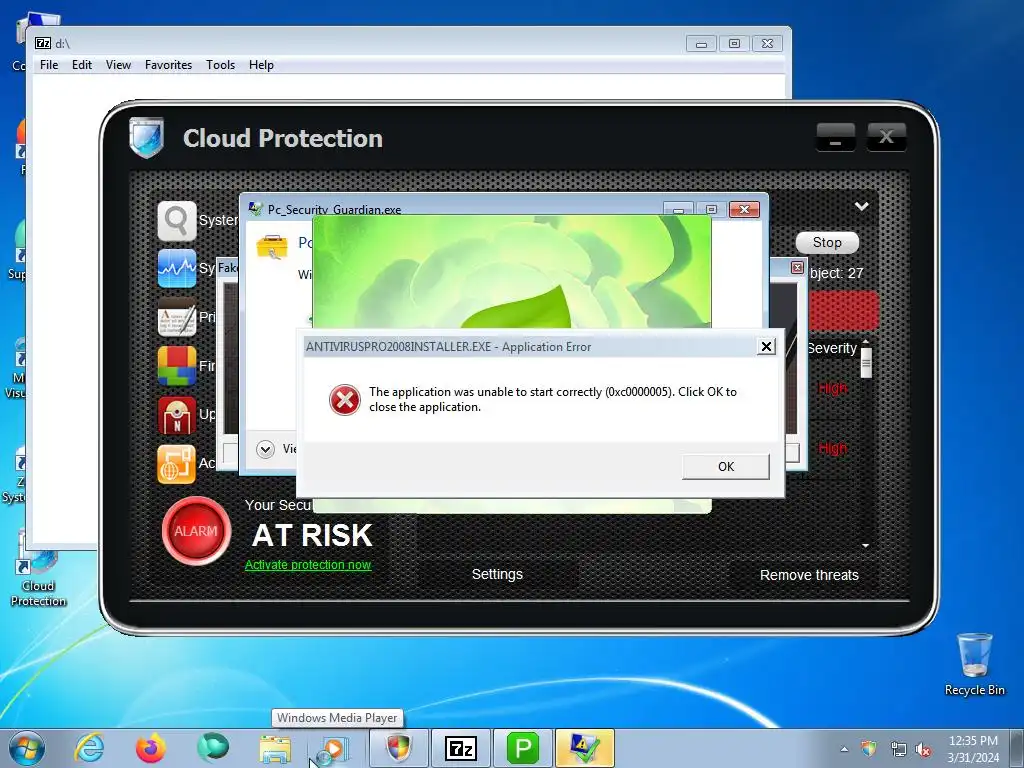Open Windows Explorer folder on taskbar

275,748
